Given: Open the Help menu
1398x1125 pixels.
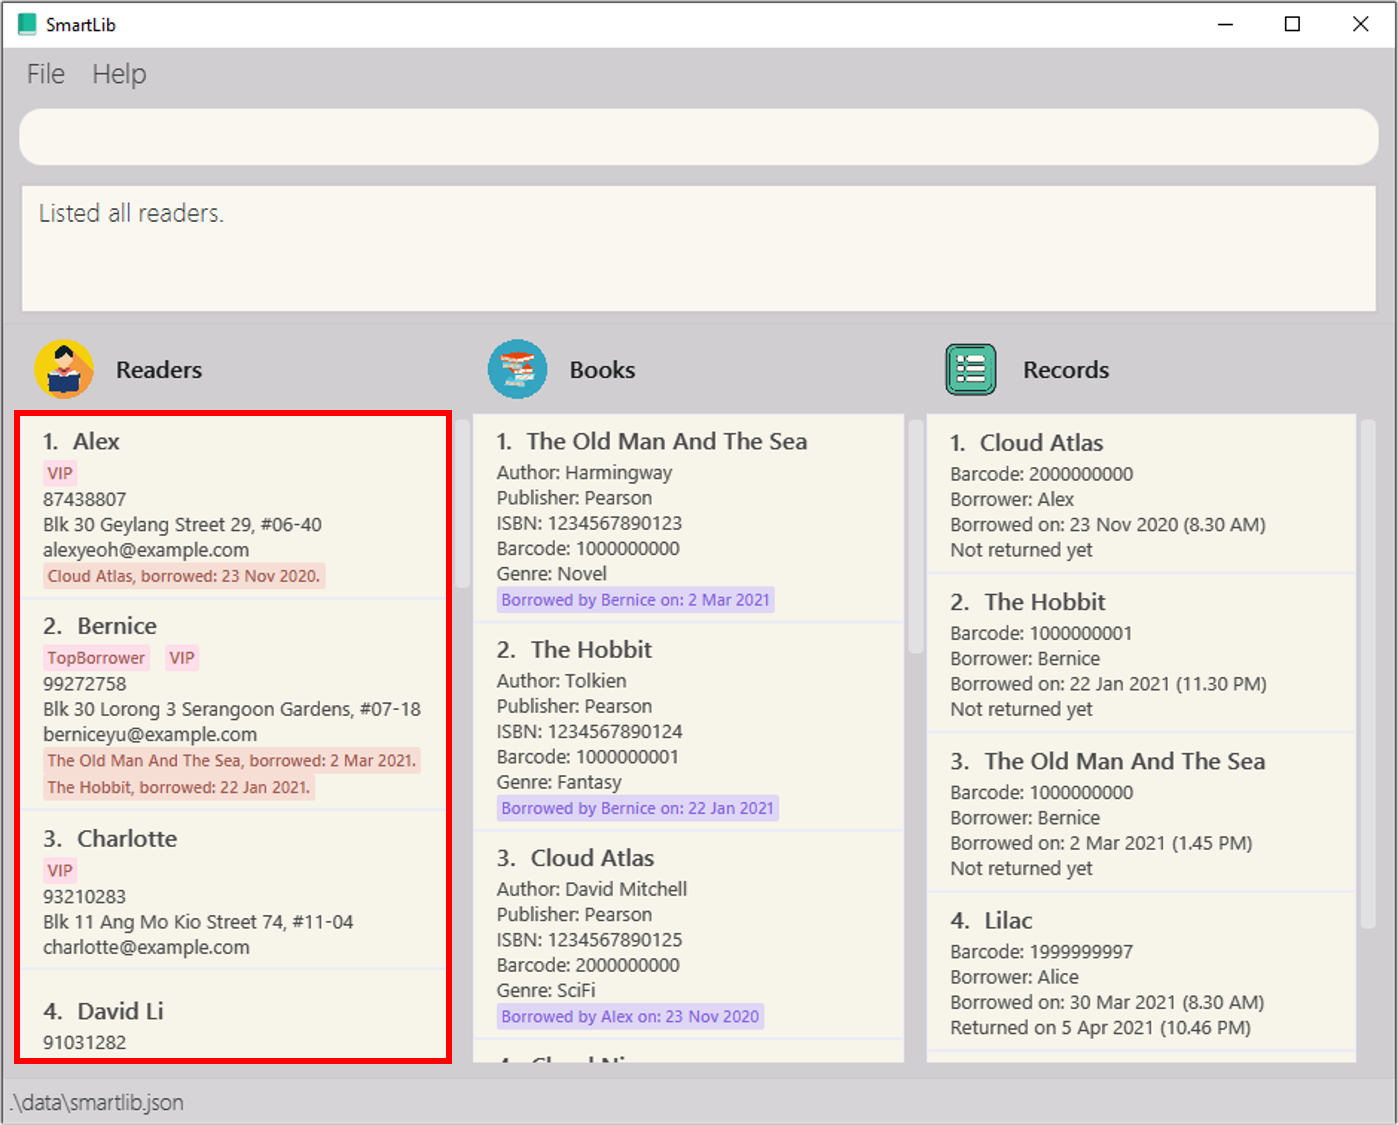Looking at the screenshot, I should 119,74.
